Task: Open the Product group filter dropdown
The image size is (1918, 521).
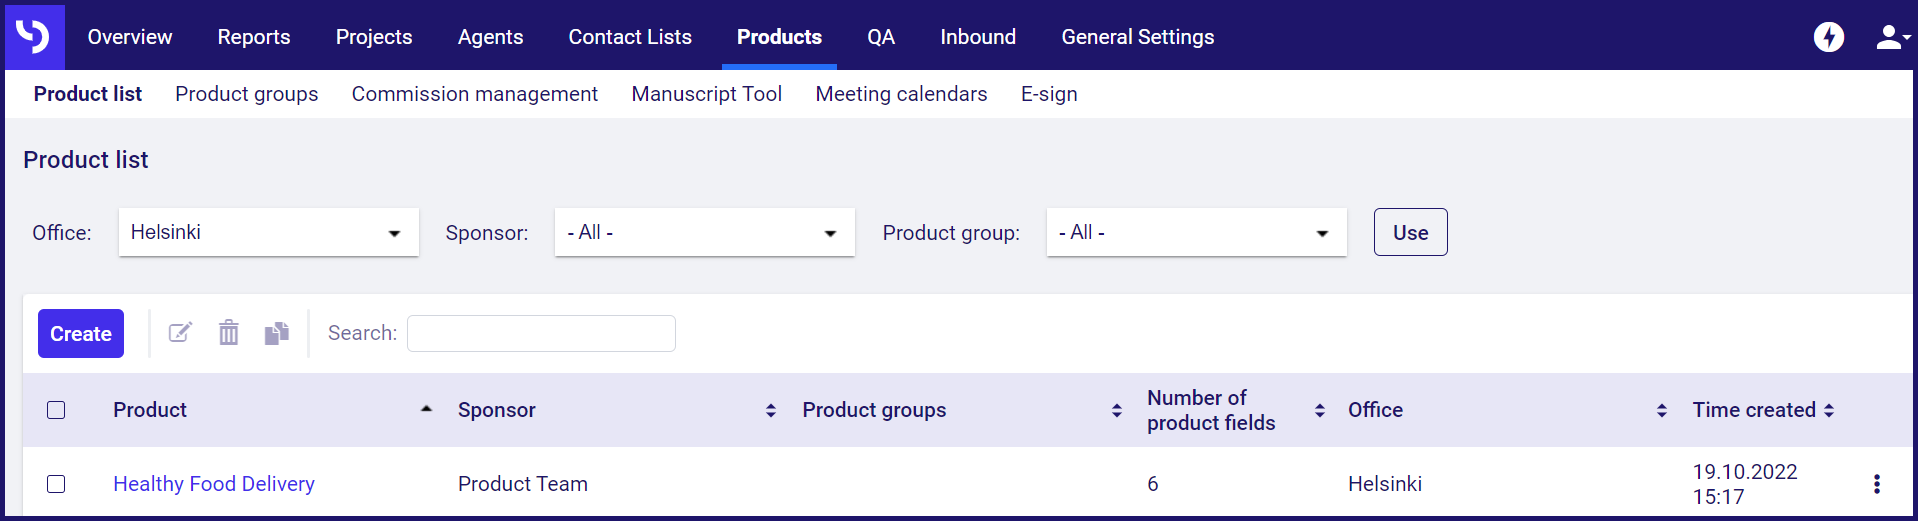Action: [x=1196, y=232]
